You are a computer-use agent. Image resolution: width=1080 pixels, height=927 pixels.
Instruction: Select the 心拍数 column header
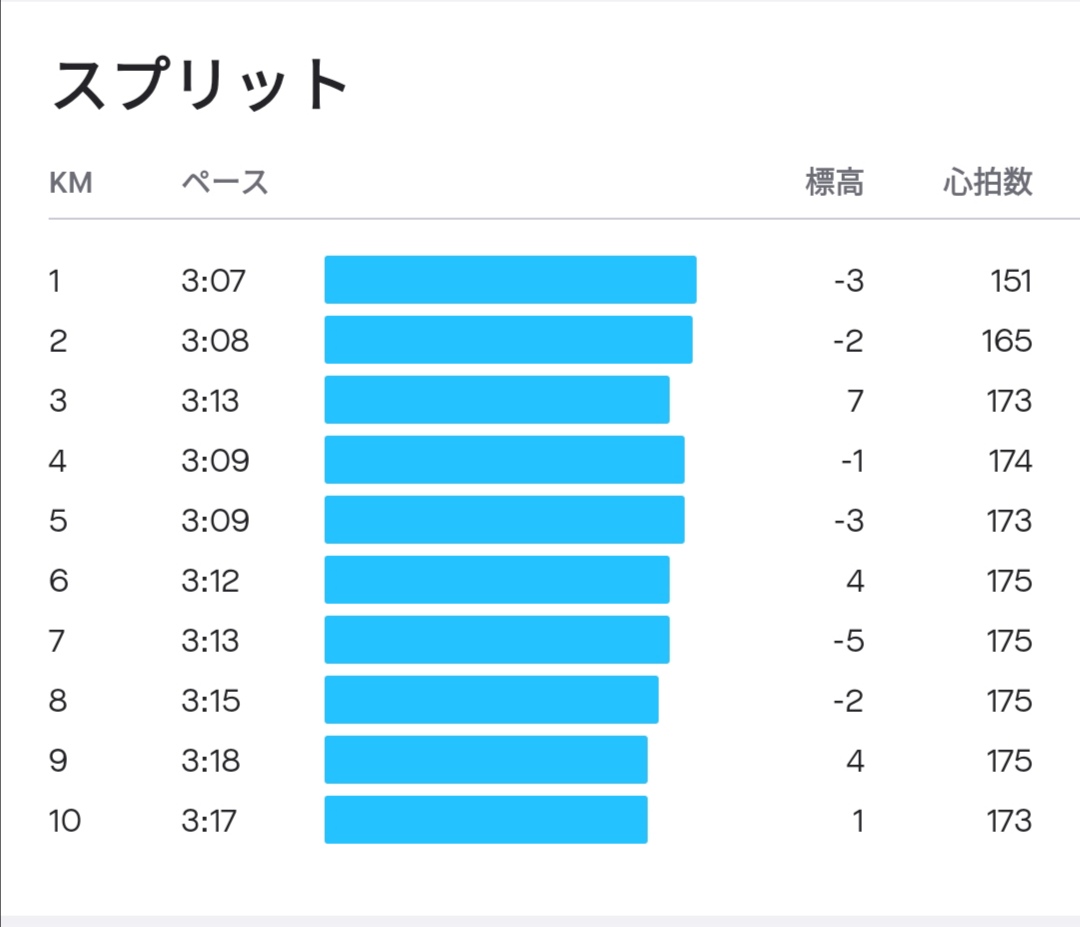click(987, 184)
